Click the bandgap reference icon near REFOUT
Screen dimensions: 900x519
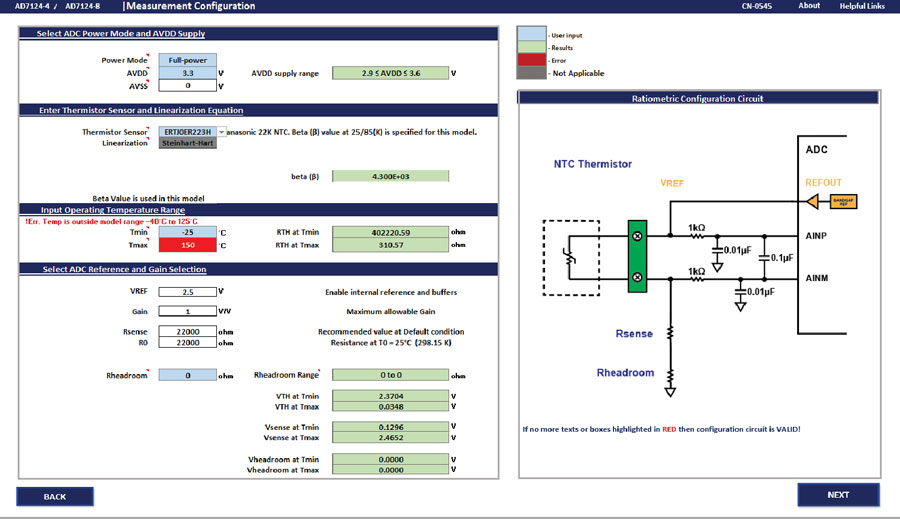click(x=844, y=202)
